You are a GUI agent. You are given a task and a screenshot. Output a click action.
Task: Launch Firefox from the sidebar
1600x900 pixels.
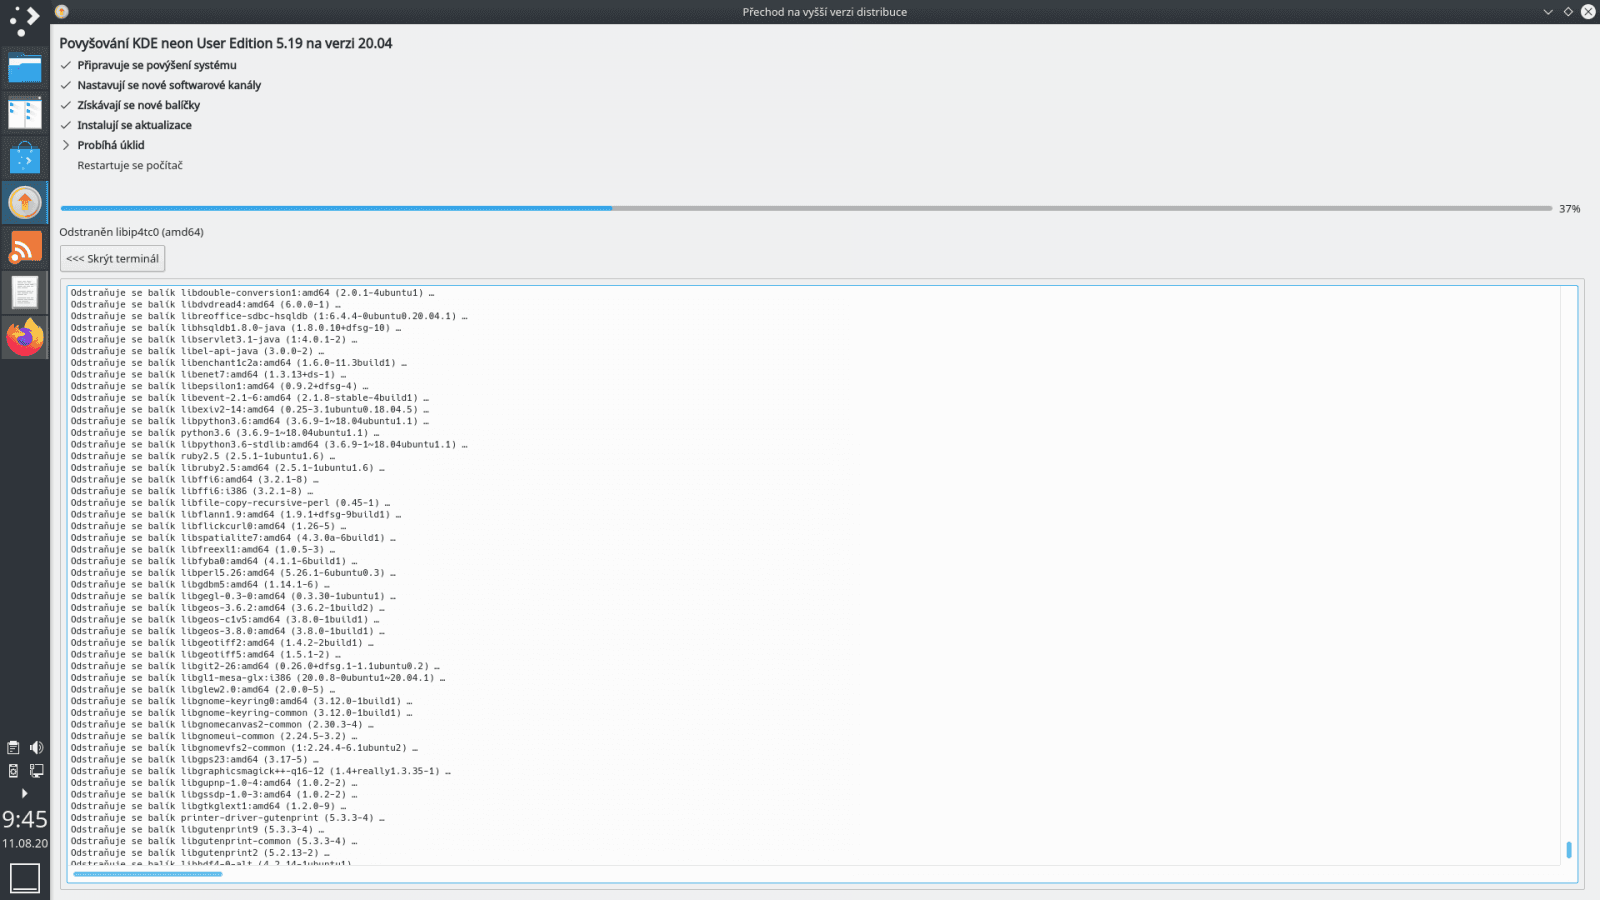[x=24, y=337]
